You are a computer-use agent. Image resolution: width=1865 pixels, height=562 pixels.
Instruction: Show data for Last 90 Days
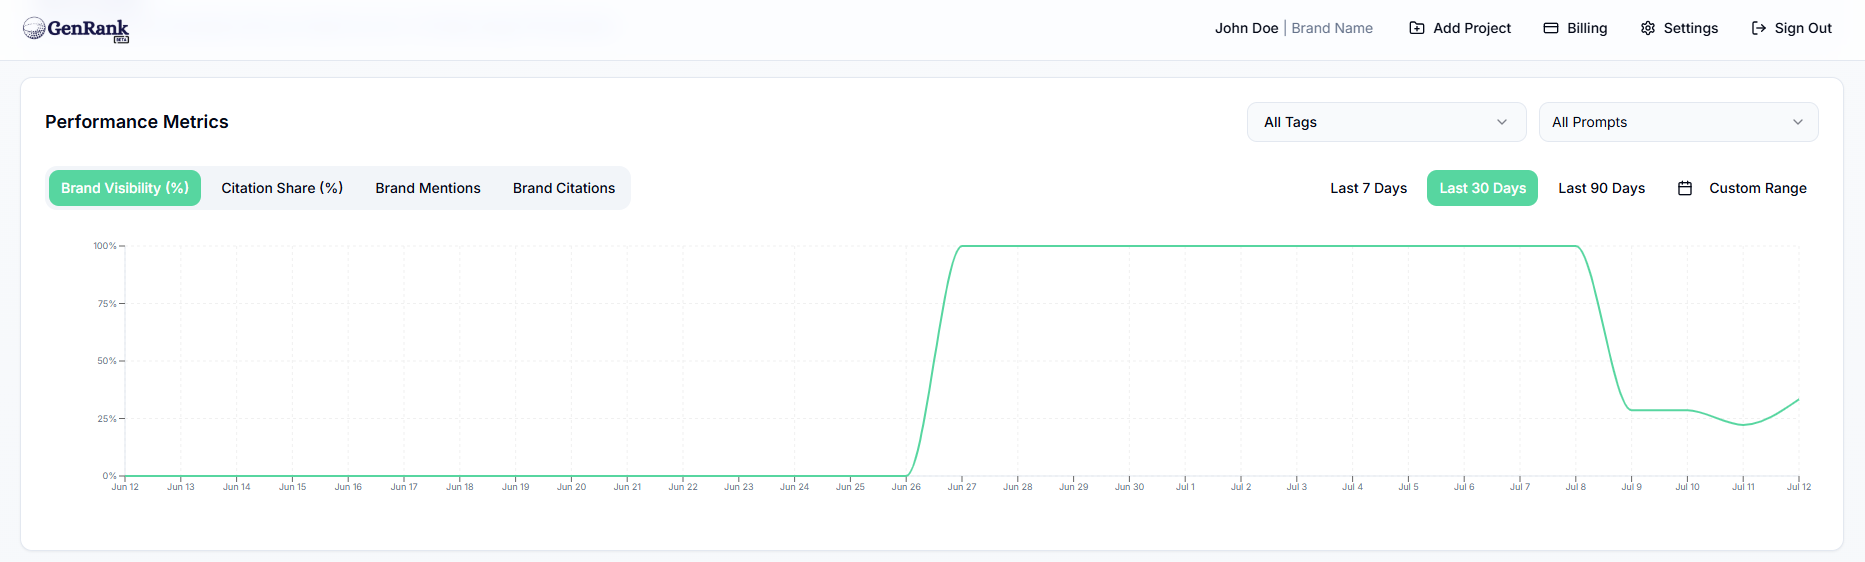point(1601,188)
